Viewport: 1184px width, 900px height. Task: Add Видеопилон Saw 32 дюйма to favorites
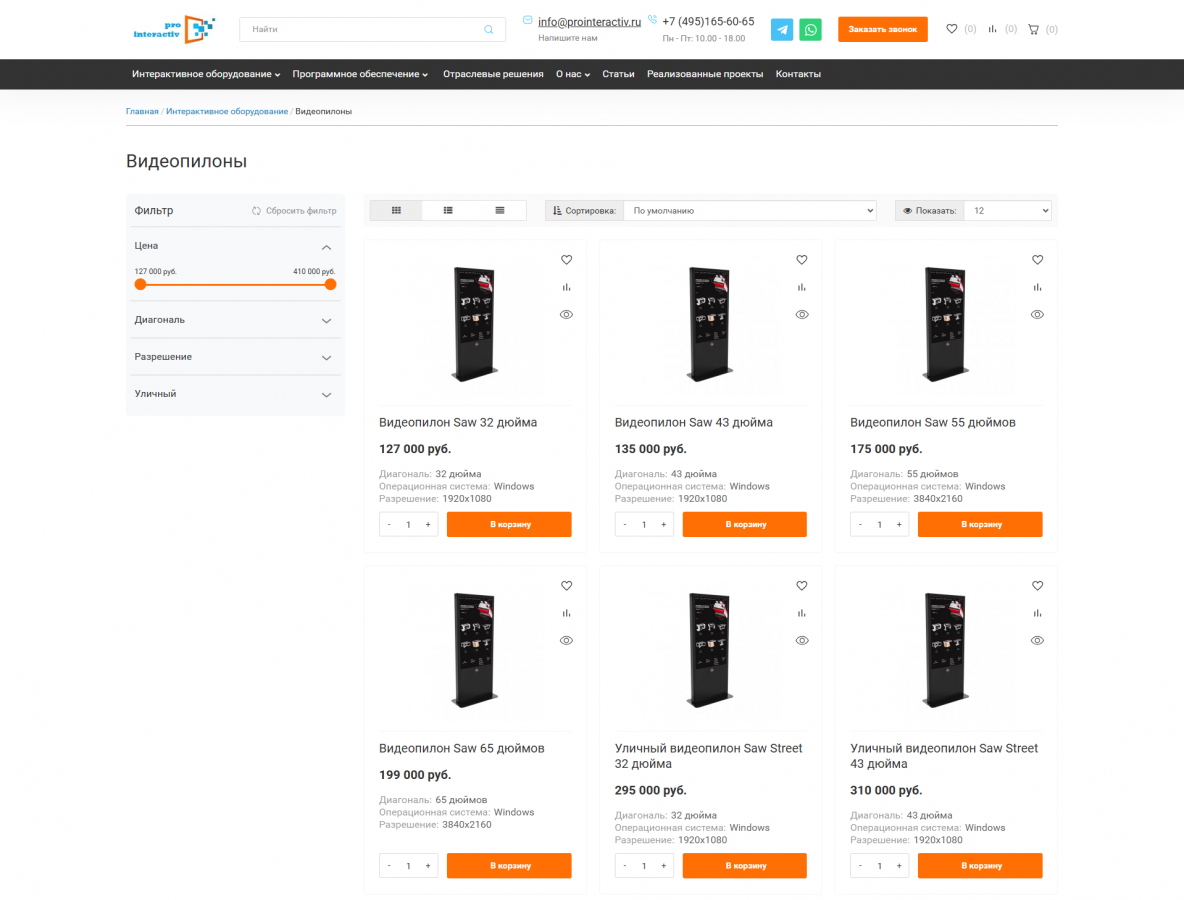coord(566,260)
